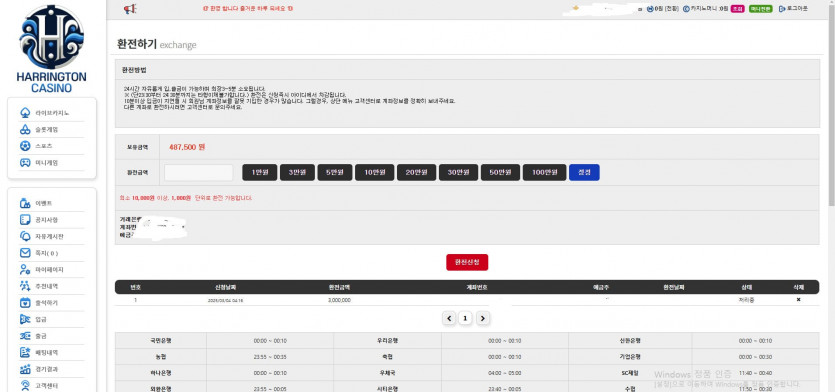Open the live casino spade icon
Screen dimensions: 835x392
tap(25, 113)
